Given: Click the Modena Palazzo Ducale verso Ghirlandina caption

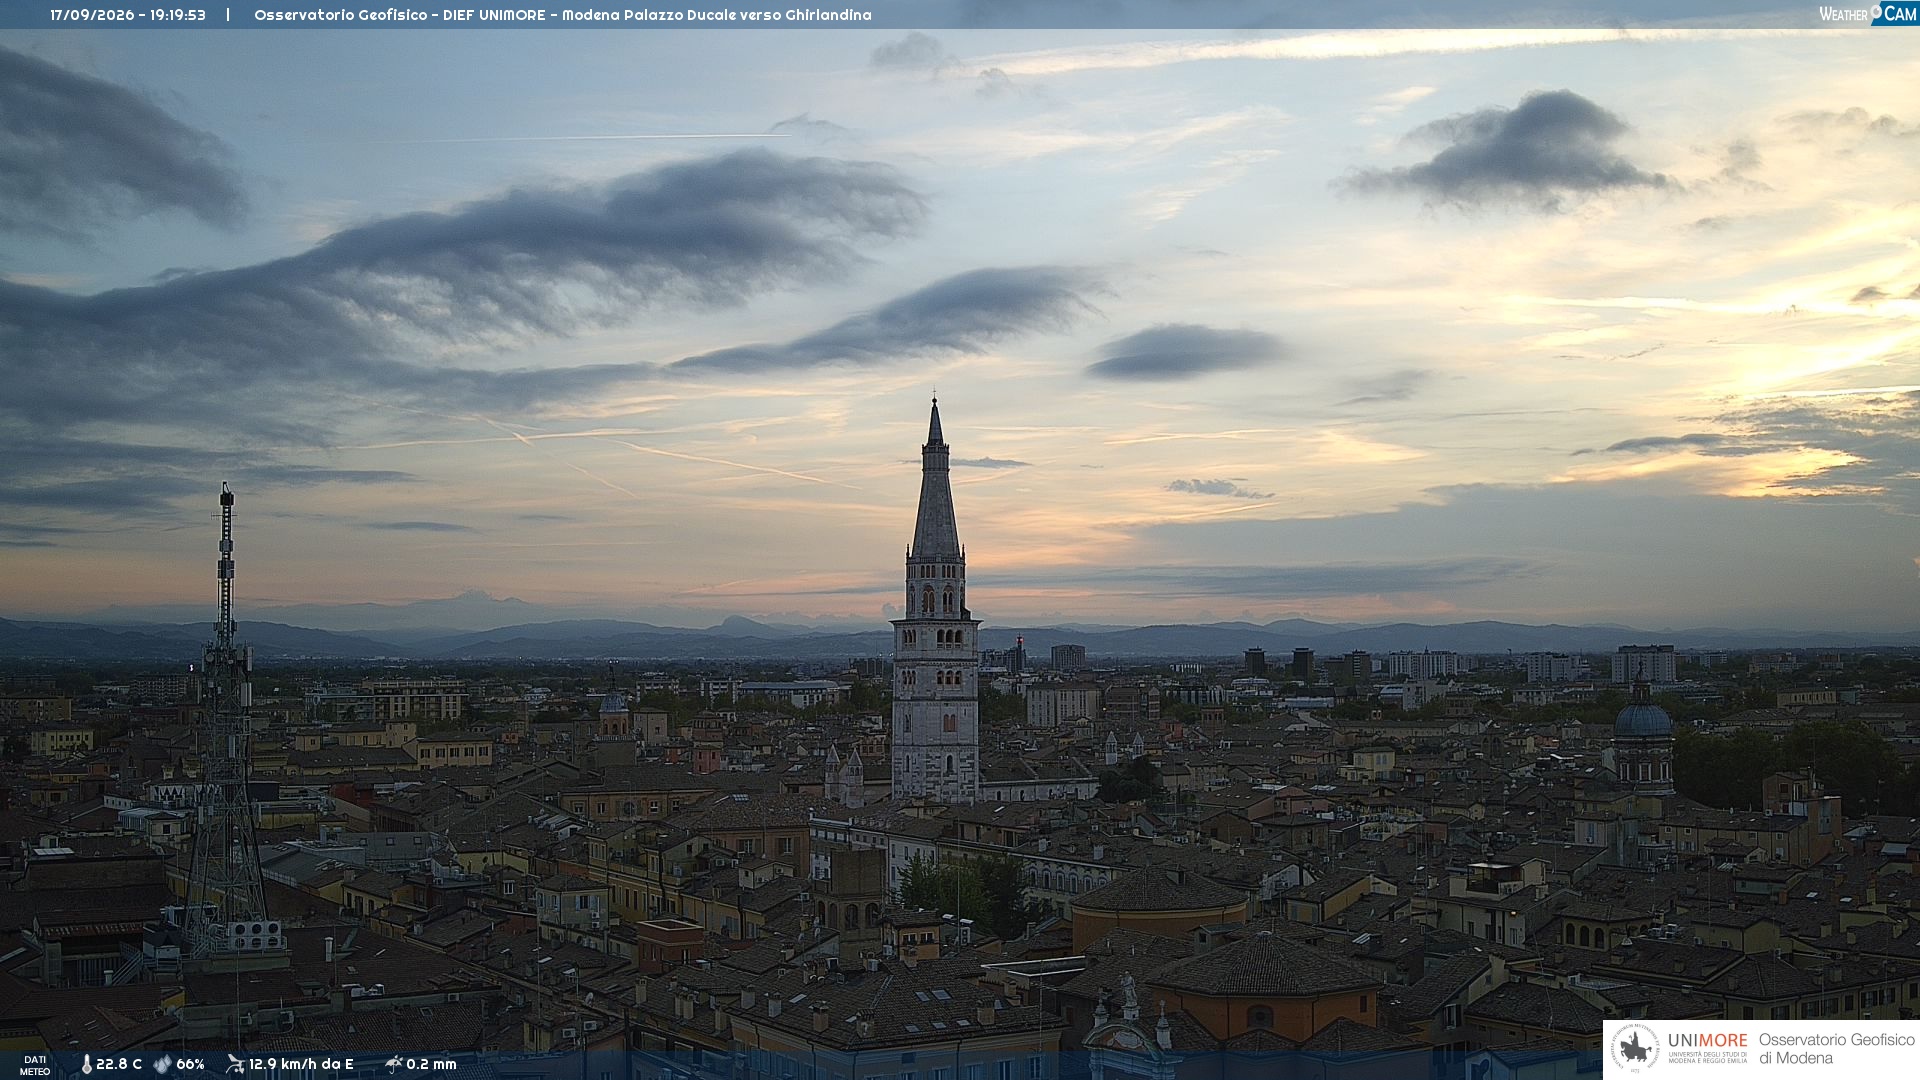Looking at the screenshot, I should pyautogui.click(x=716, y=15).
